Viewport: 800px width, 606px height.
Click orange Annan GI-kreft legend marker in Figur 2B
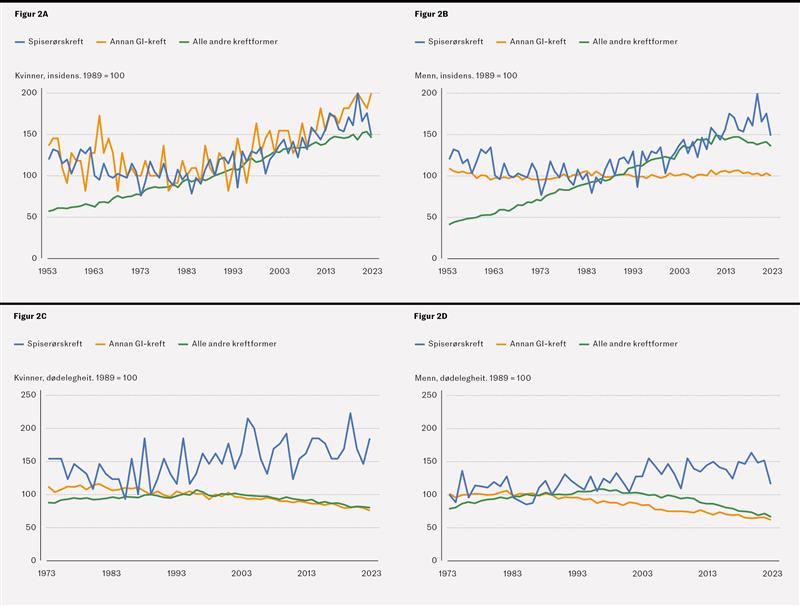[x=500, y=42]
